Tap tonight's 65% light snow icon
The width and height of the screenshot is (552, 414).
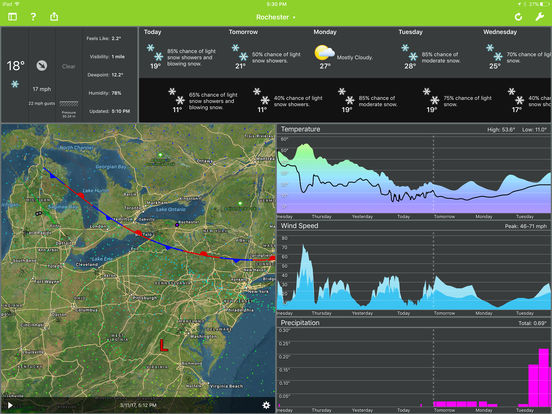tap(176, 96)
